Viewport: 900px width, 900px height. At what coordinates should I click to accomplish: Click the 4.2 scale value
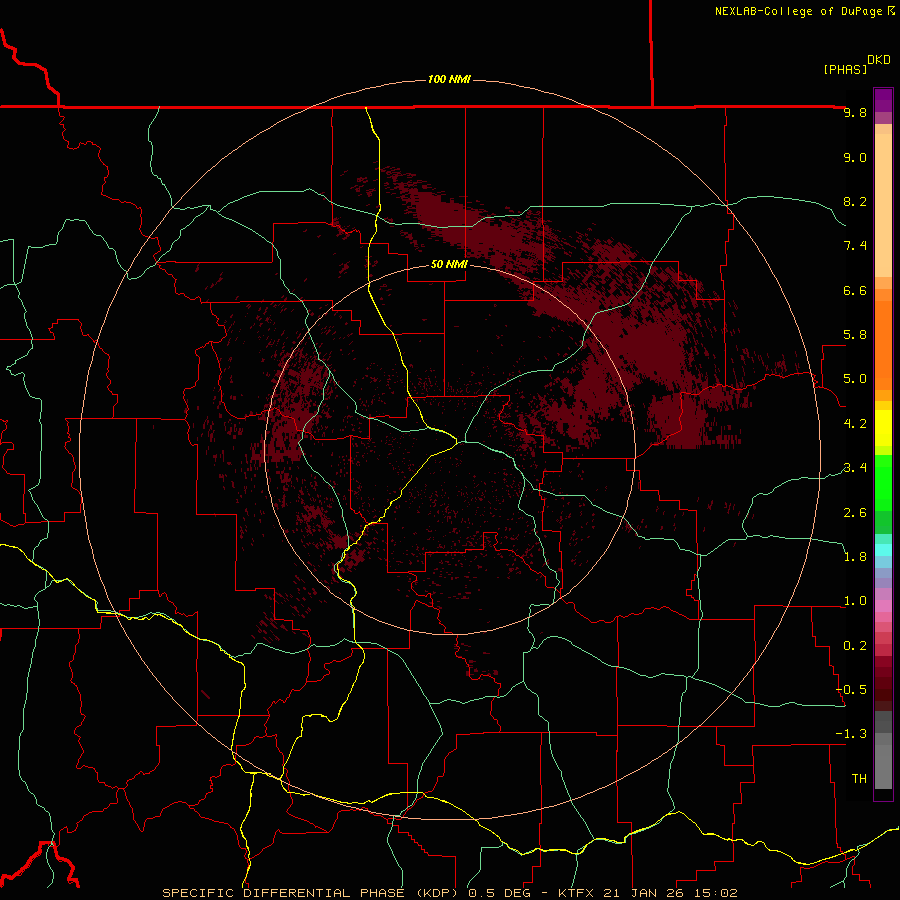(855, 424)
